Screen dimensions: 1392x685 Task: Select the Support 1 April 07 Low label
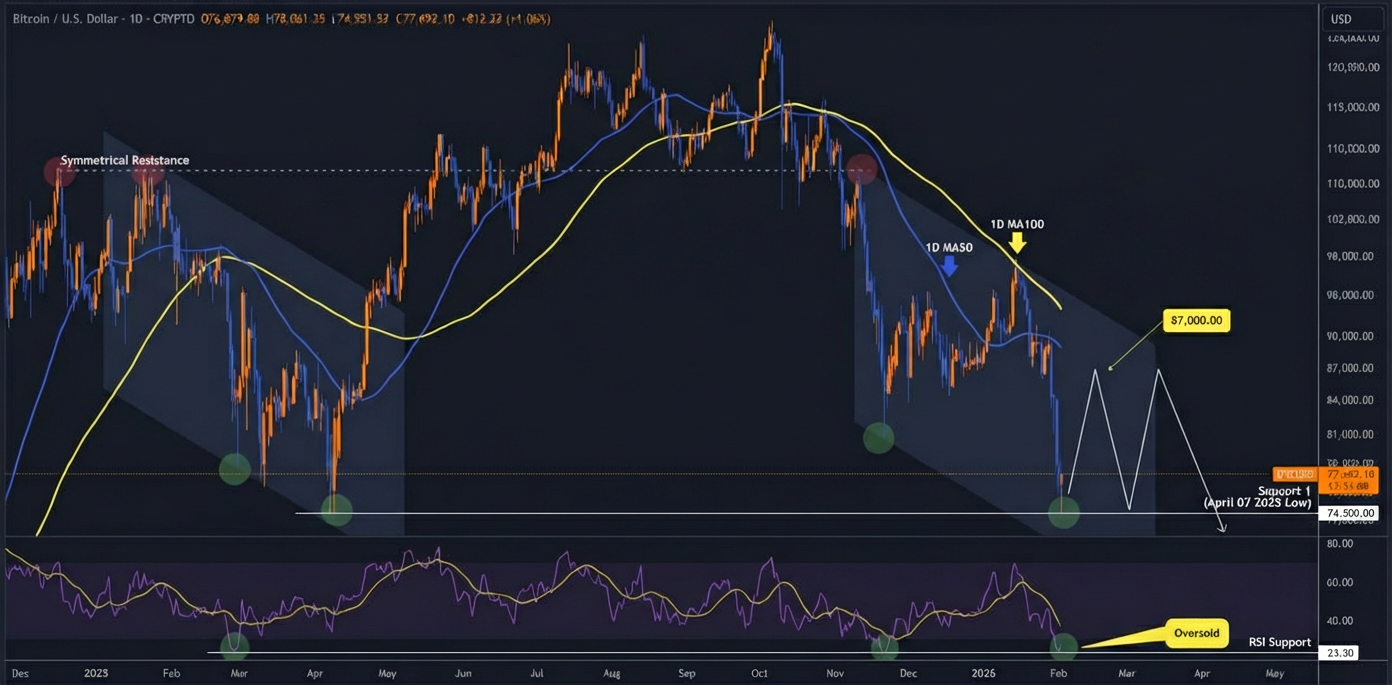point(1256,497)
